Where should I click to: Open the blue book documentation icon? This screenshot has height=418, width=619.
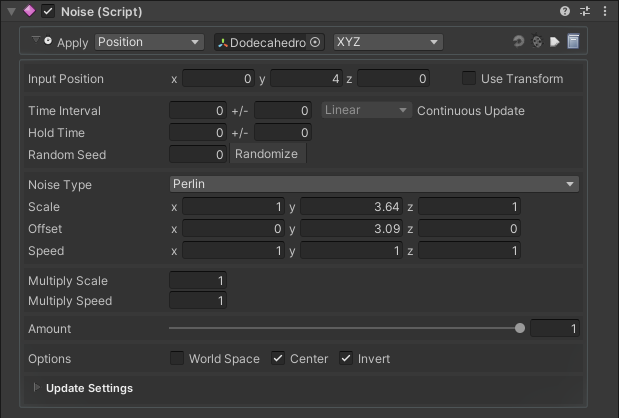(x=573, y=41)
